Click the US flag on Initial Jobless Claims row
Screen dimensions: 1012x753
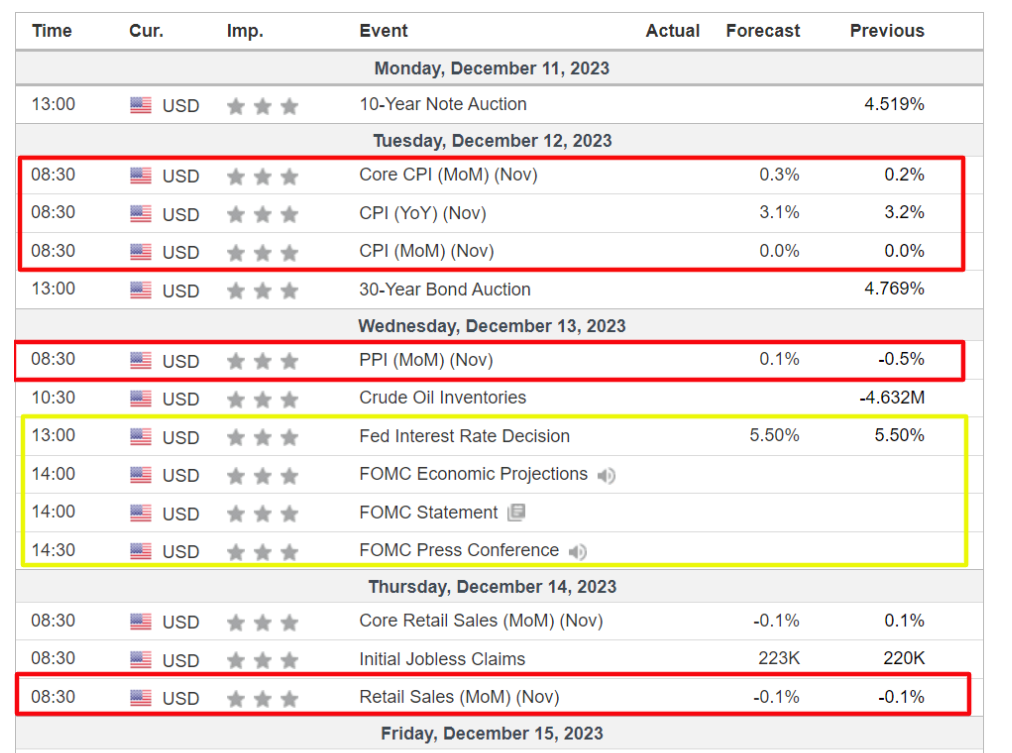[x=141, y=660]
